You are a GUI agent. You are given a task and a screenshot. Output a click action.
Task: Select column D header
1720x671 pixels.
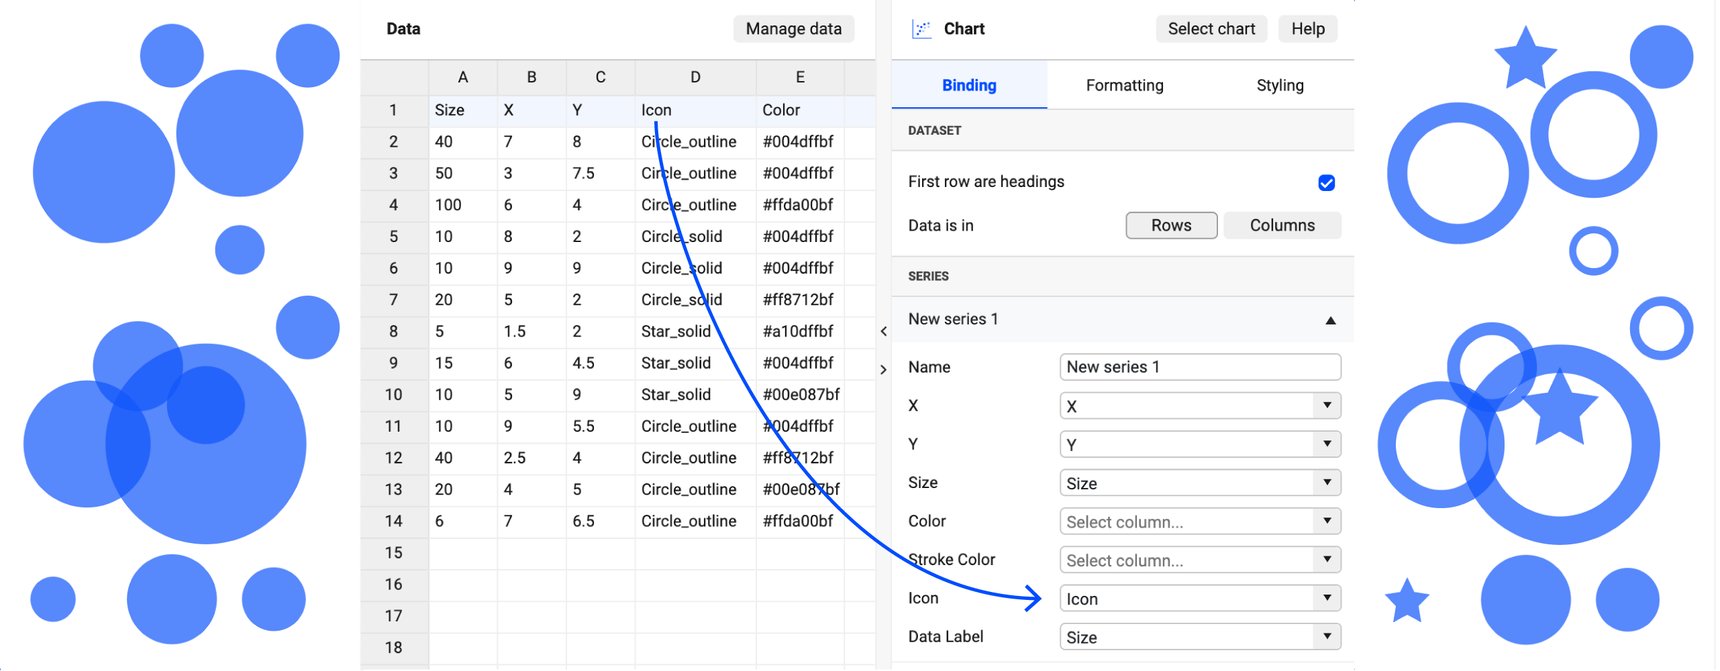point(695,77)
